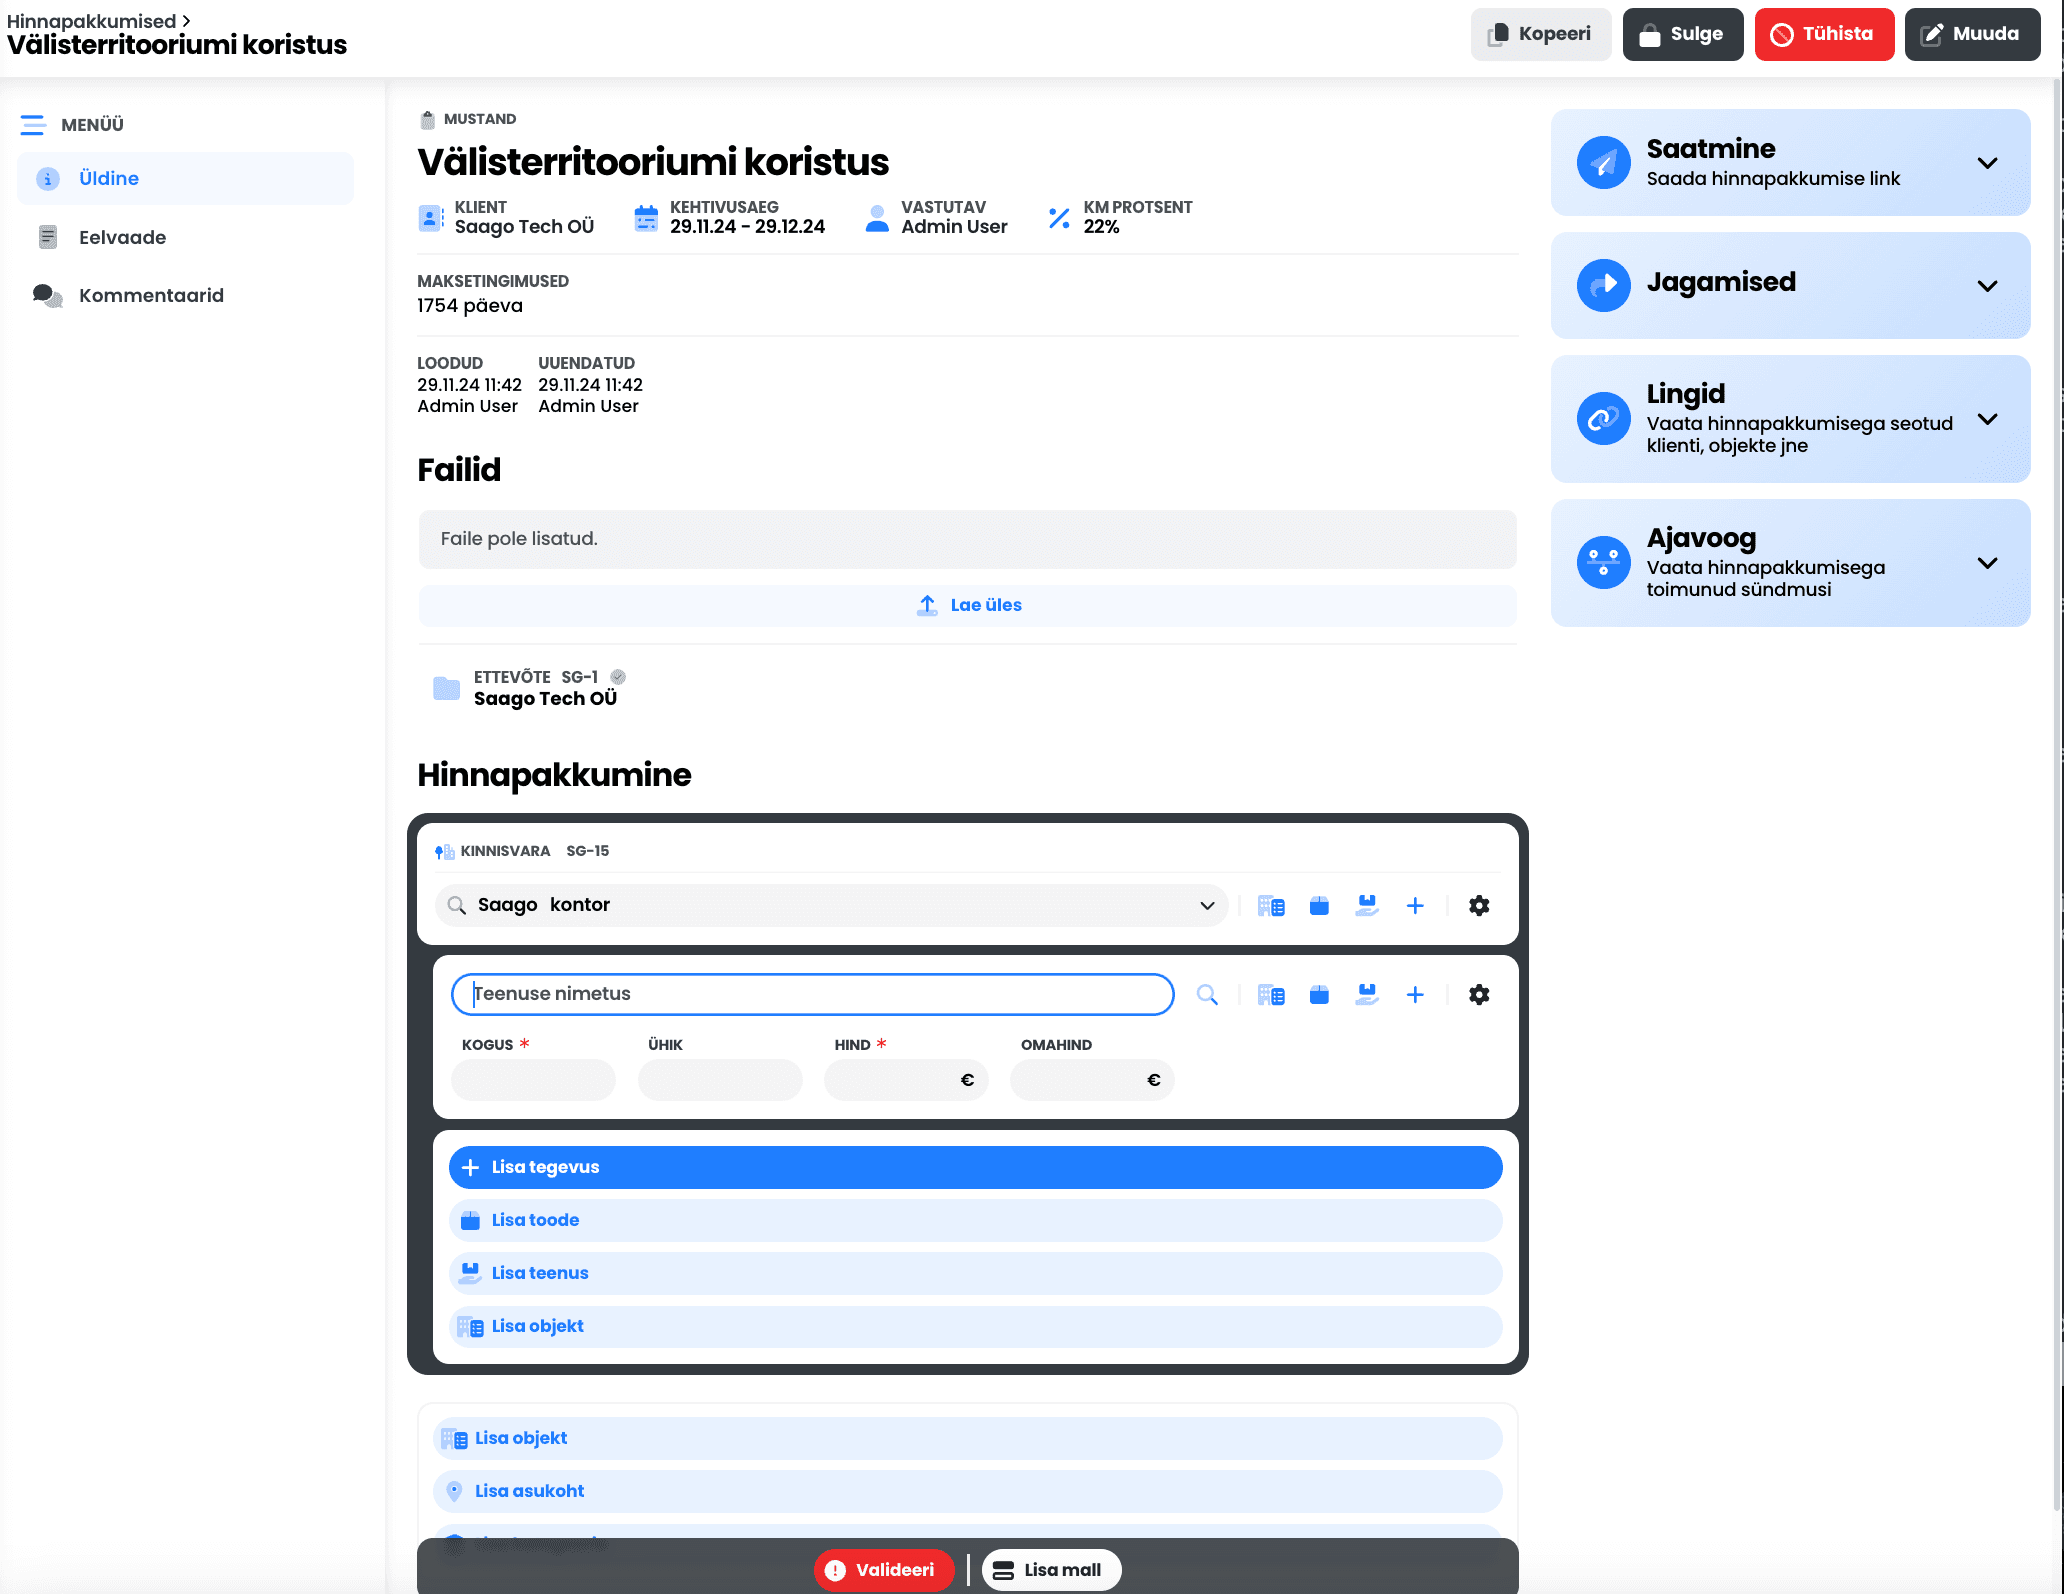Screen dimensions: 2064x1594
Task: Click add service icon in service row
Action: [x=1367, y=994]
